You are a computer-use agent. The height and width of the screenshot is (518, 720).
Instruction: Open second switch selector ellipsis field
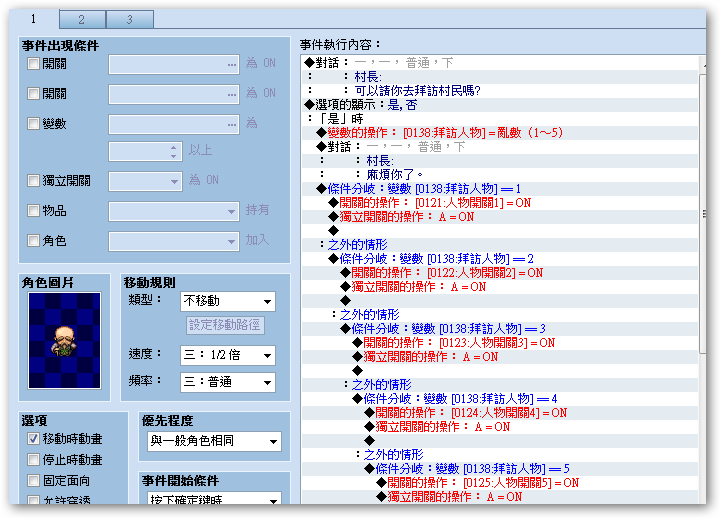[x=174, y=94]
